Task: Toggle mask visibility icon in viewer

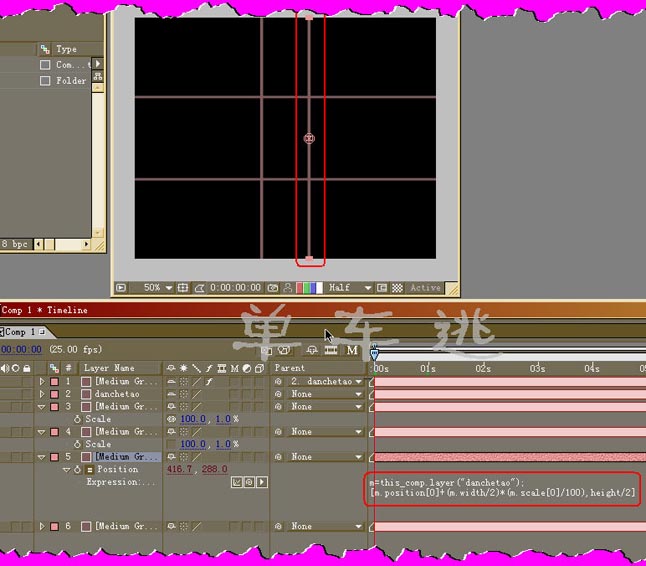Action: pos(199,288)
